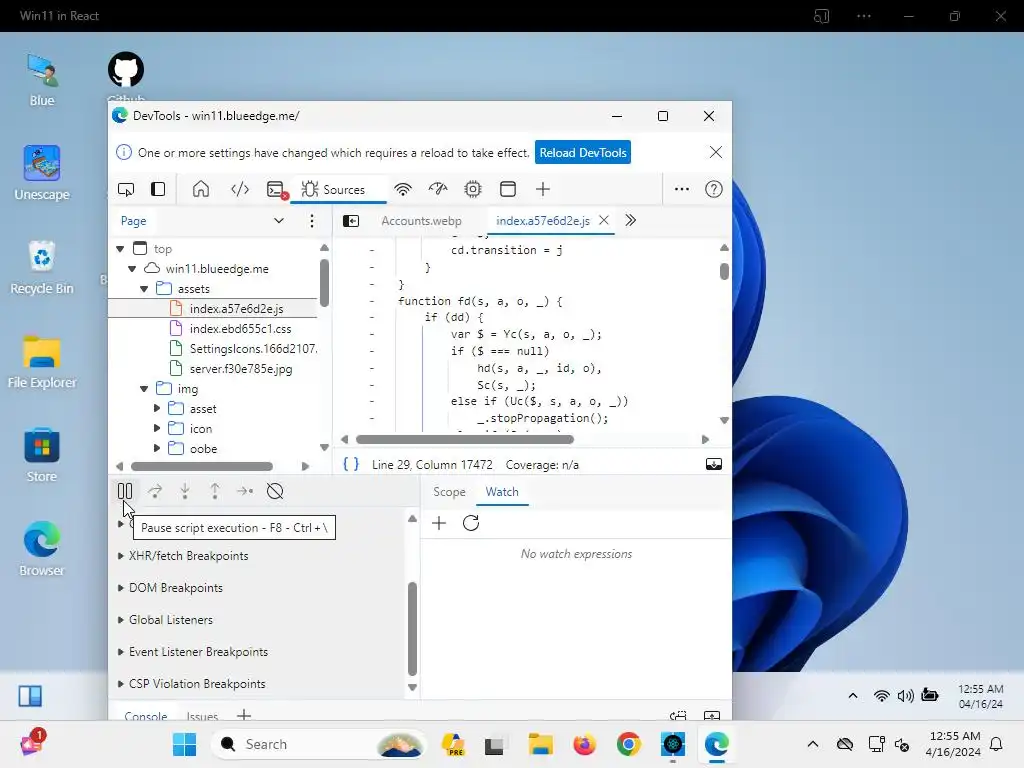The width and height of the screenshot is (1024, 768).
Task: Switch to Accounts.webp editor tab
Action: pyautogui.click(x=421, y=221)
